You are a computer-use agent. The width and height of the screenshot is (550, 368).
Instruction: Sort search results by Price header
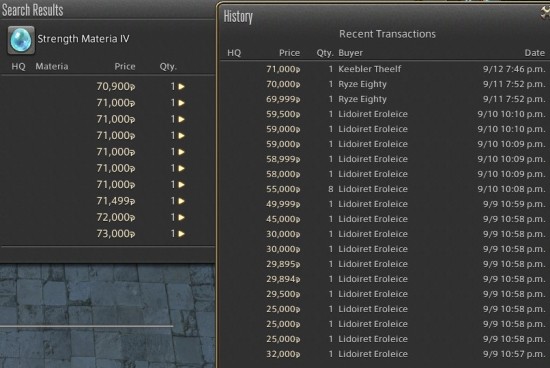(x=125, y=66)
